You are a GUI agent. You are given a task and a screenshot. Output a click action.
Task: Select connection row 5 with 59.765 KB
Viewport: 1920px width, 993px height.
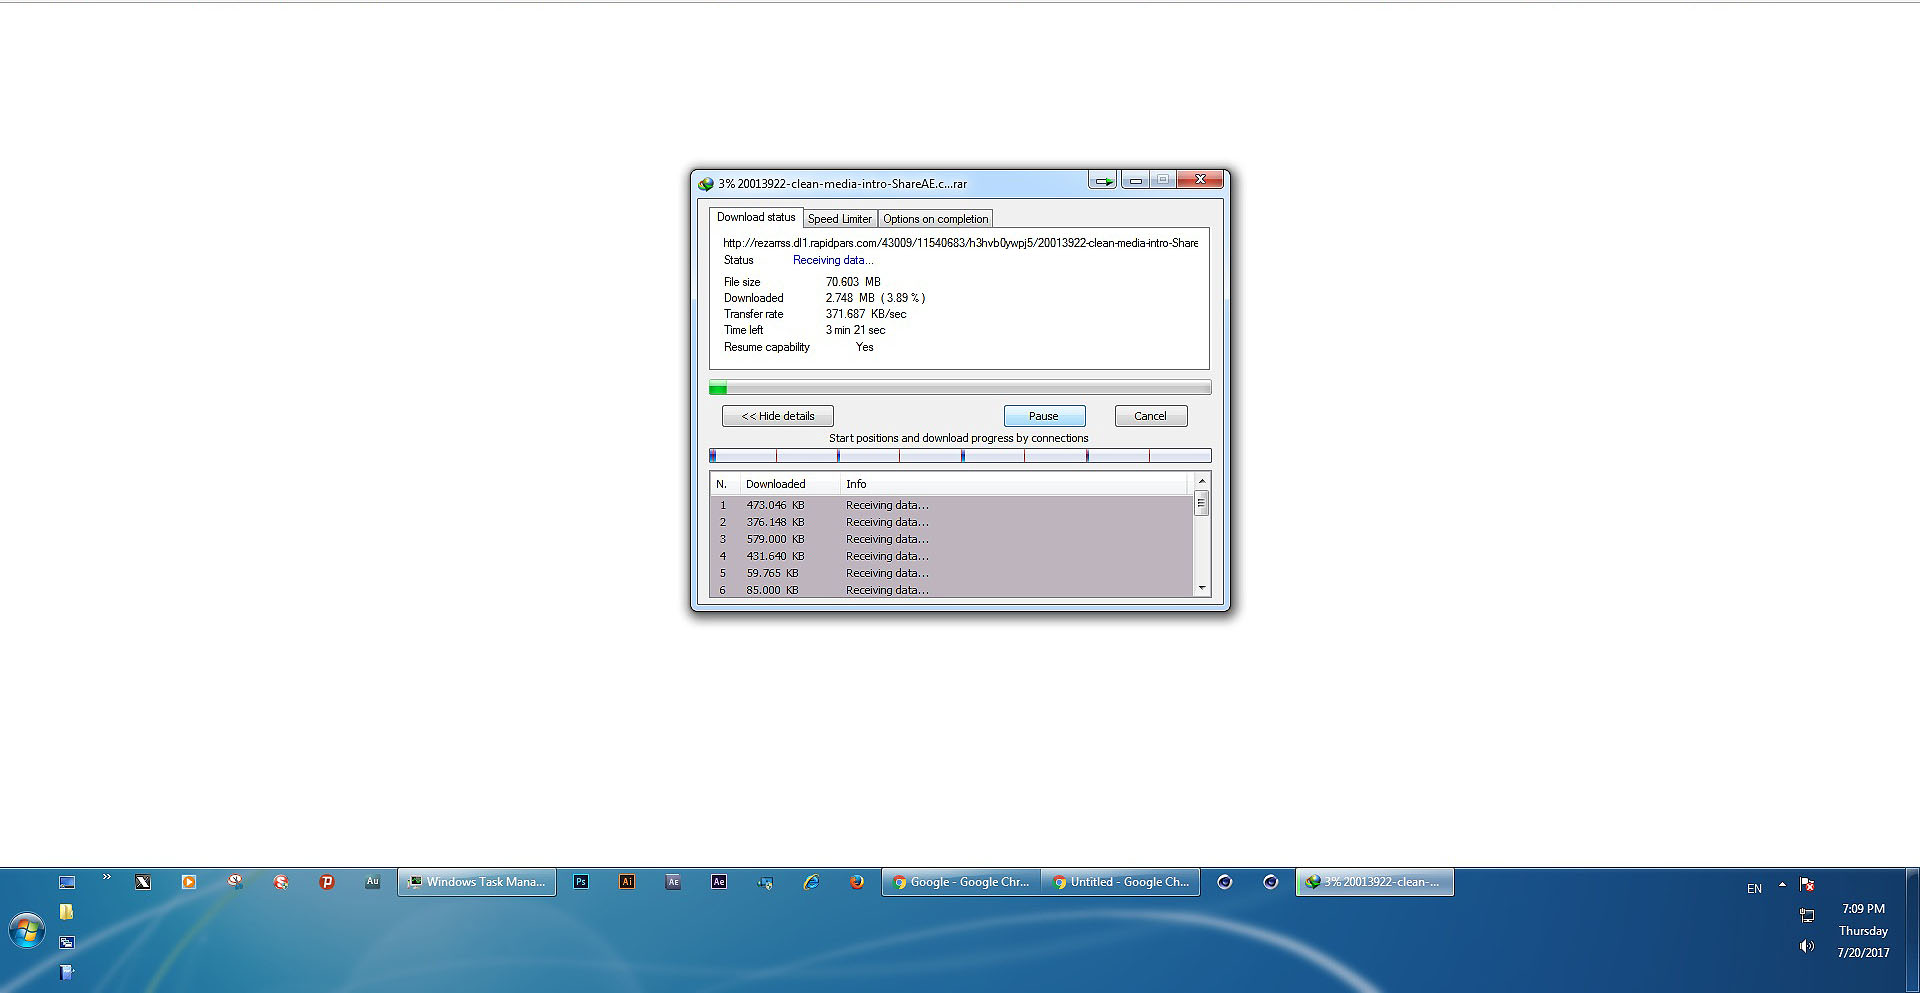tap(952, 573)
